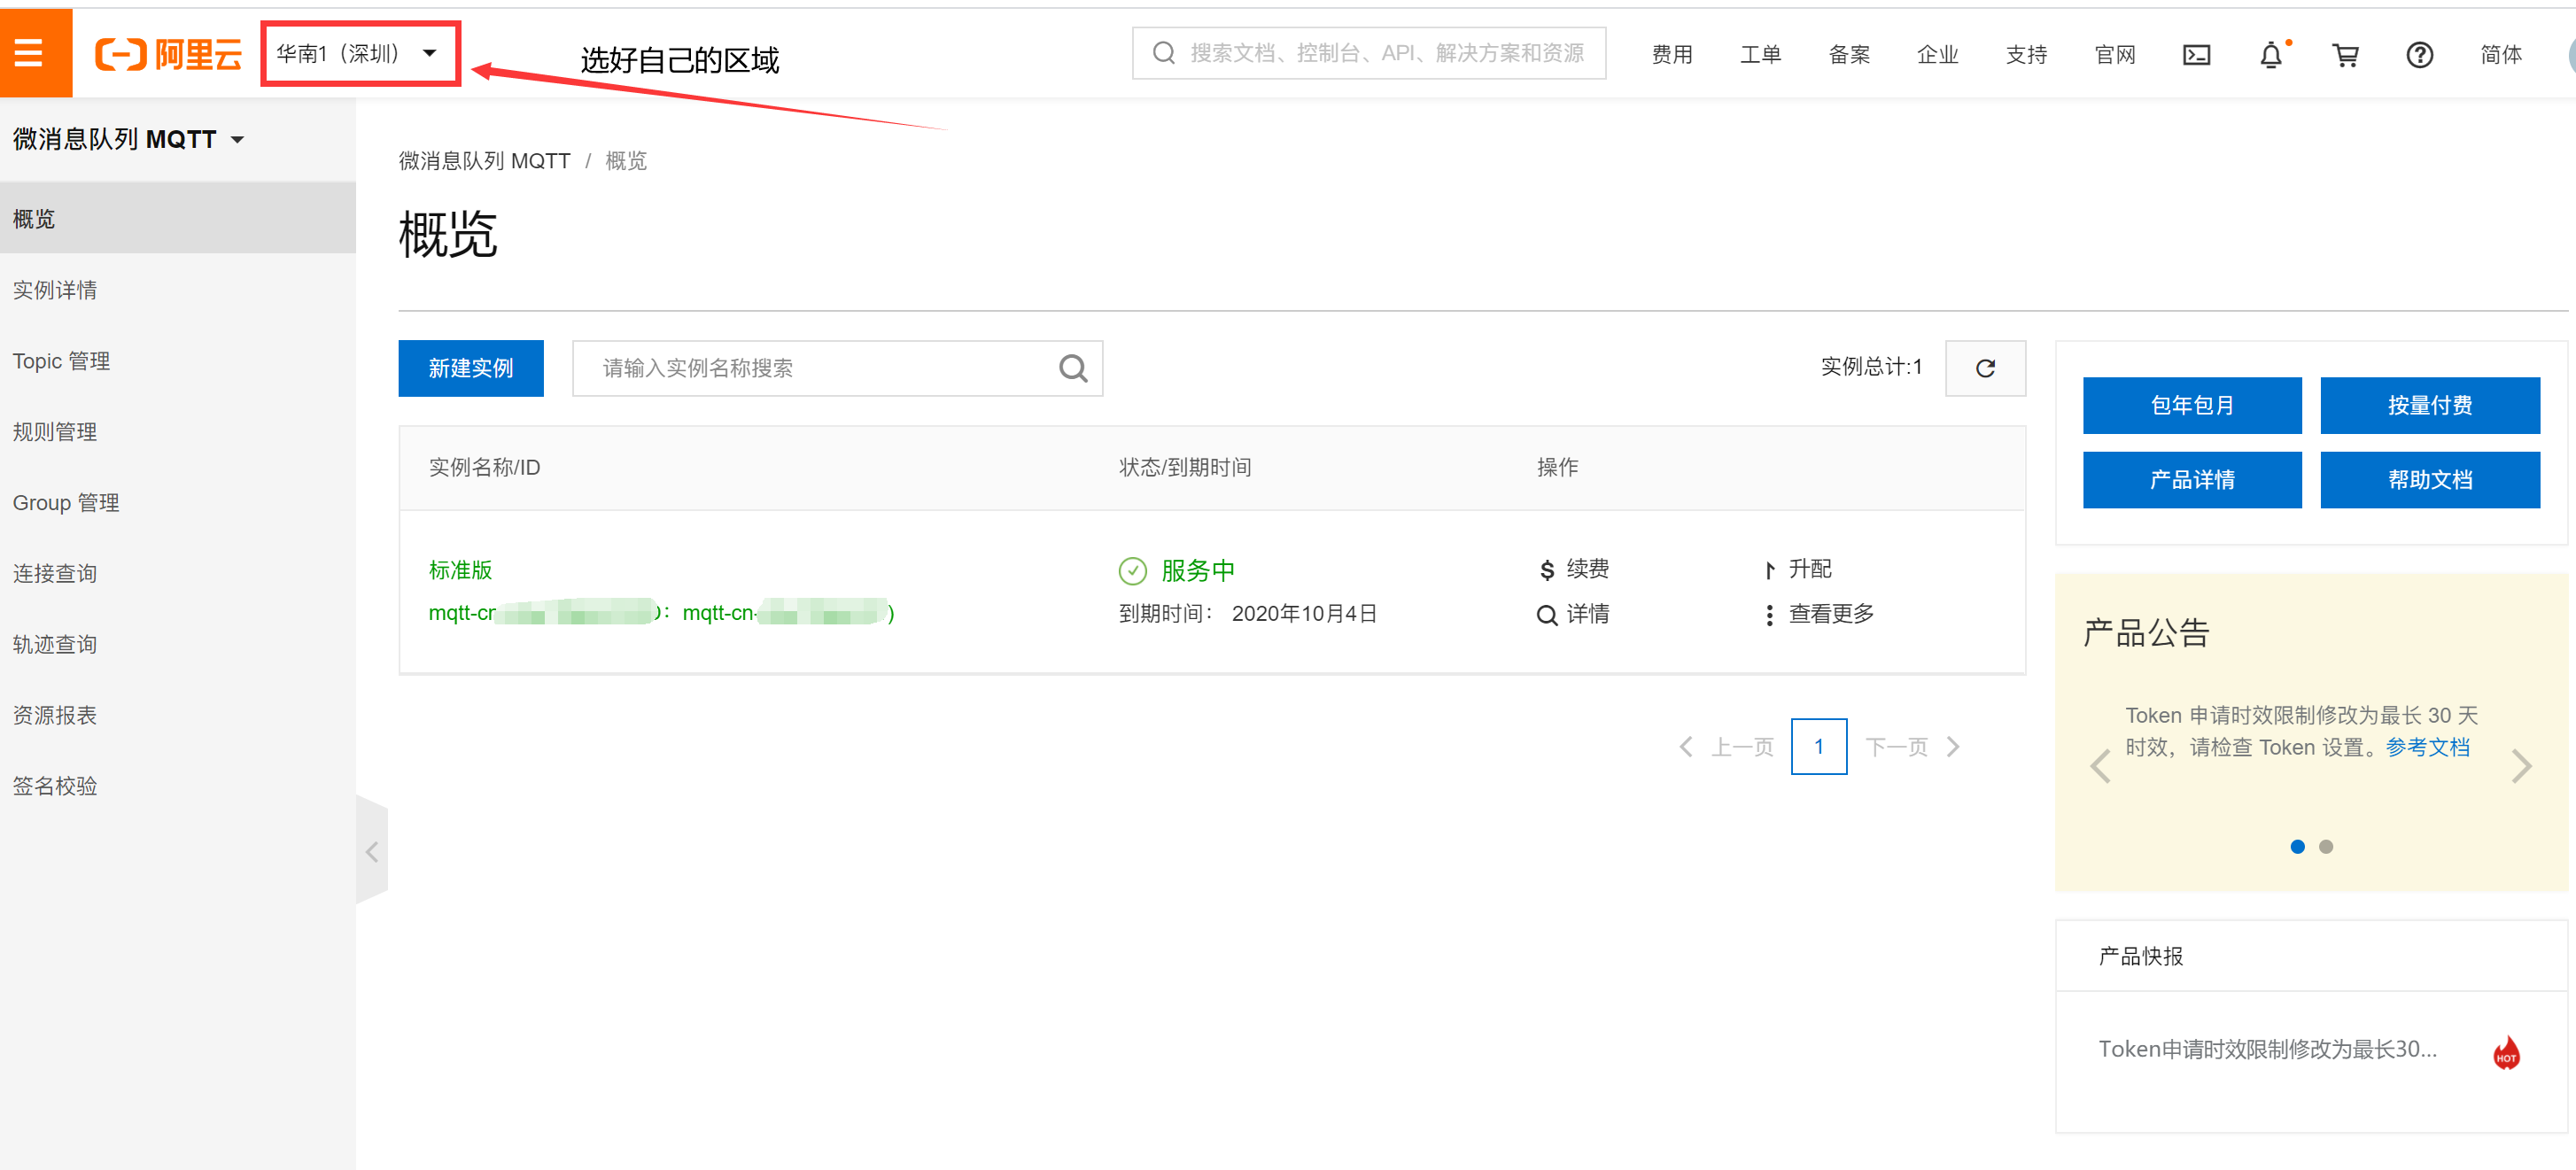Select first announcement carousel dot
2576x1170 pixels.
point(2297,847)
